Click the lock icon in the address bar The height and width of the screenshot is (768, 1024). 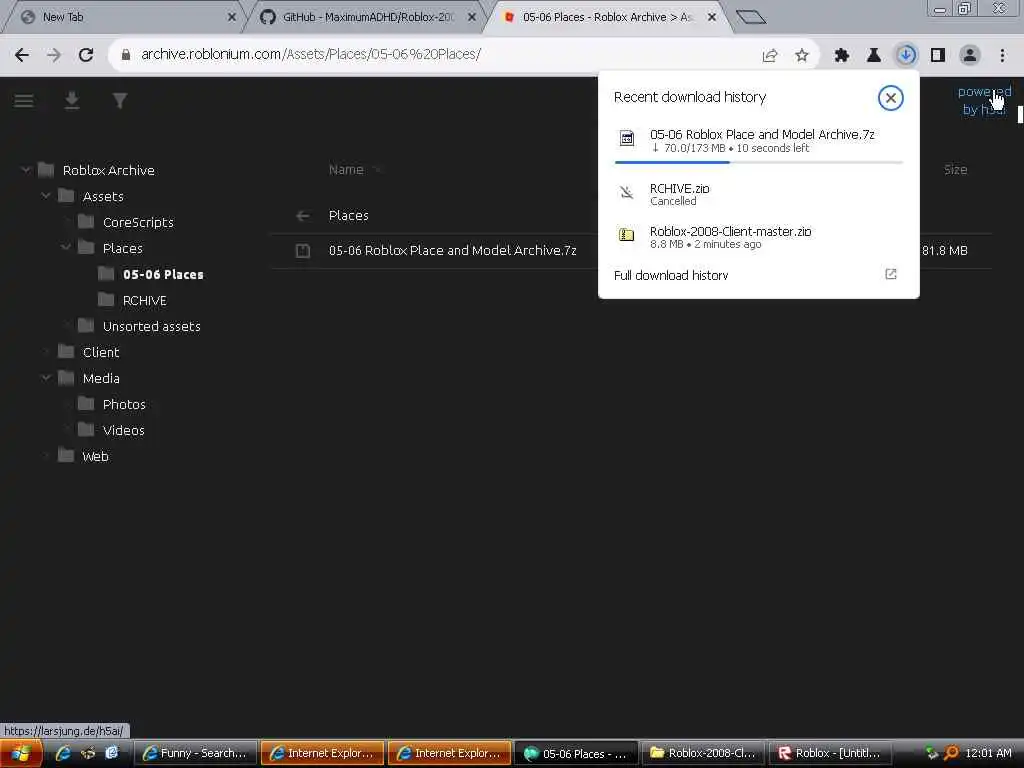point(126,55)
